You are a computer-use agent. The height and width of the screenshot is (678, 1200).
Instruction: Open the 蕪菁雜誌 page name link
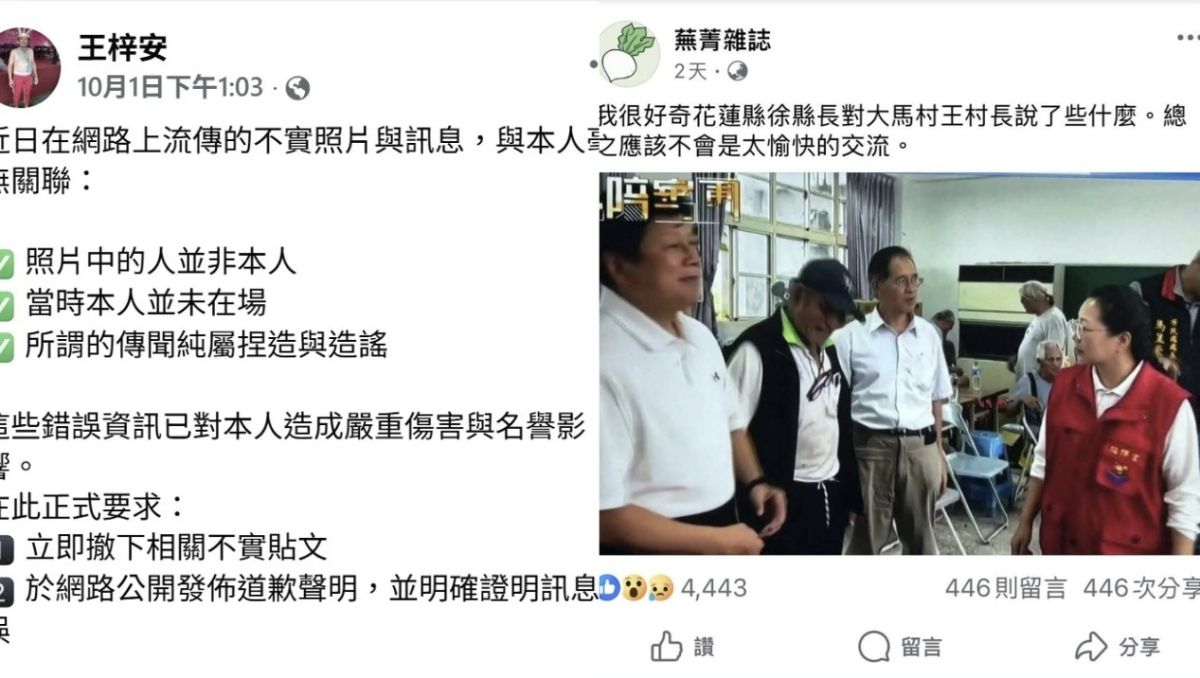click(722, 40)
